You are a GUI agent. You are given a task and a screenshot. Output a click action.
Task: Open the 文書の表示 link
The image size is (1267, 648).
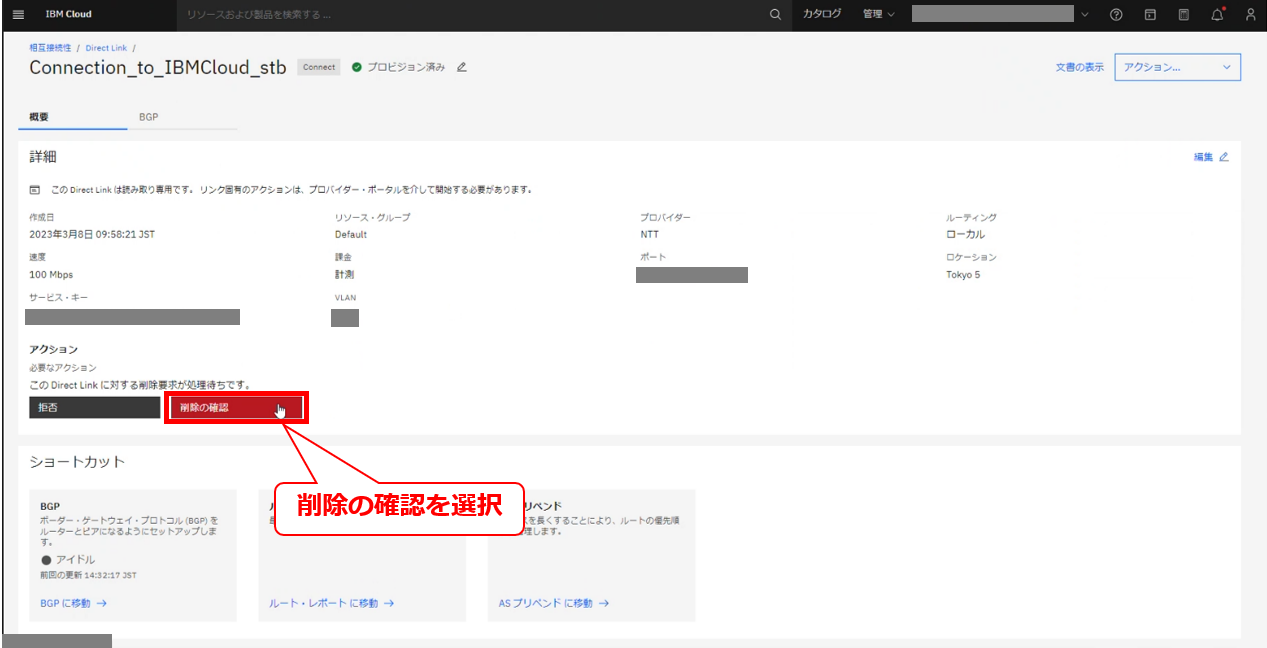click(x=1079, y=67)
